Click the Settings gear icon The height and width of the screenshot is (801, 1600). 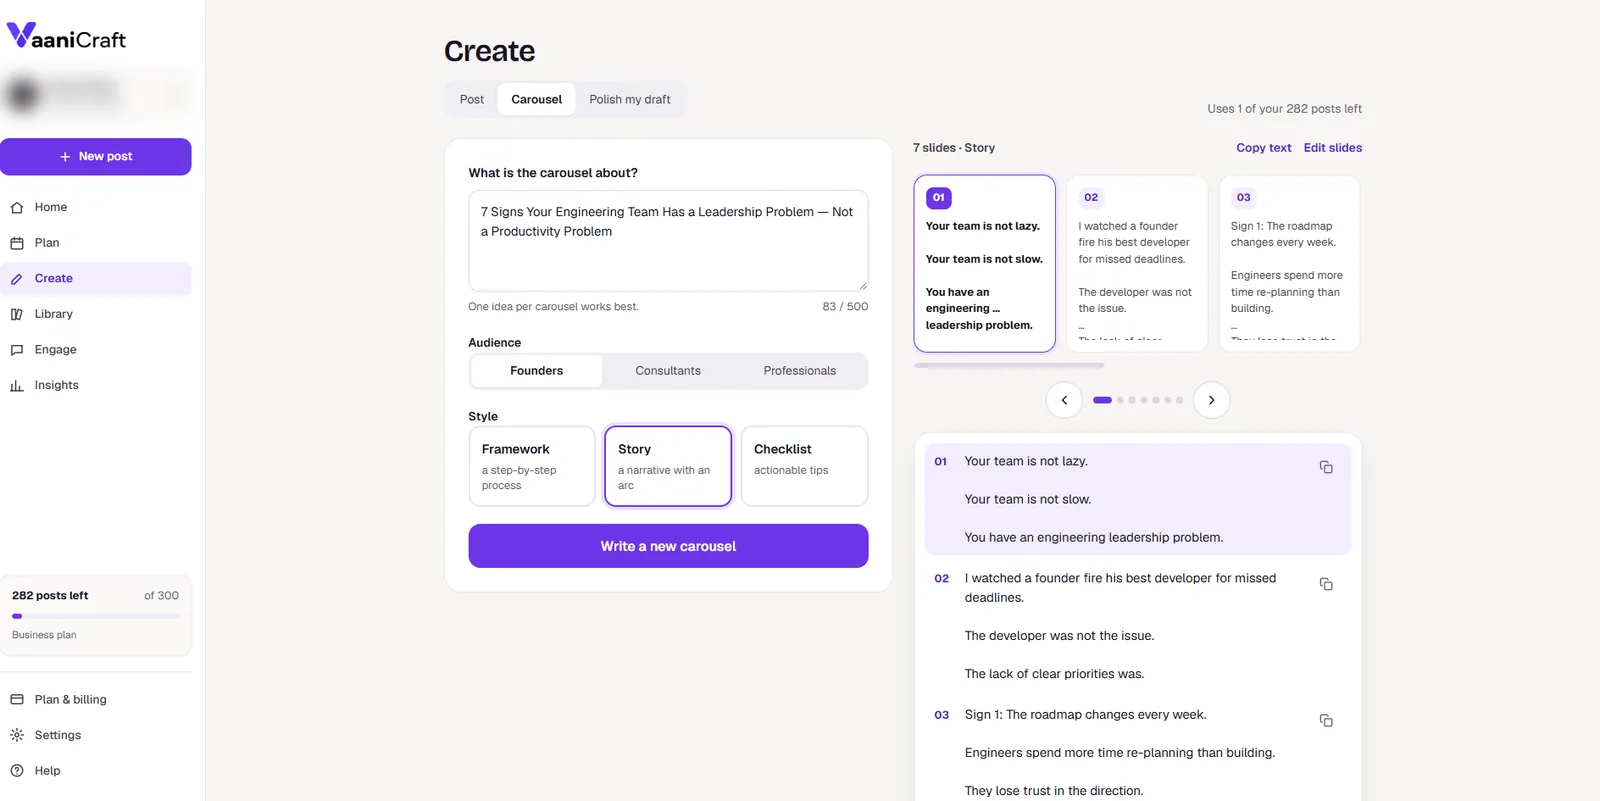pyautogui.click(x=17, y=735)
